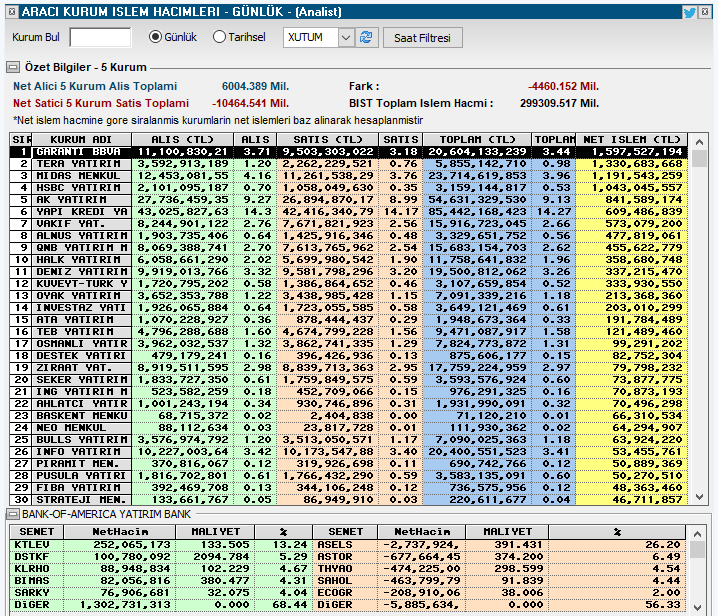This screenshot has height=616, width=718.
Task: Select the OSMANLI YATIR row
Action: pos(348,343)
